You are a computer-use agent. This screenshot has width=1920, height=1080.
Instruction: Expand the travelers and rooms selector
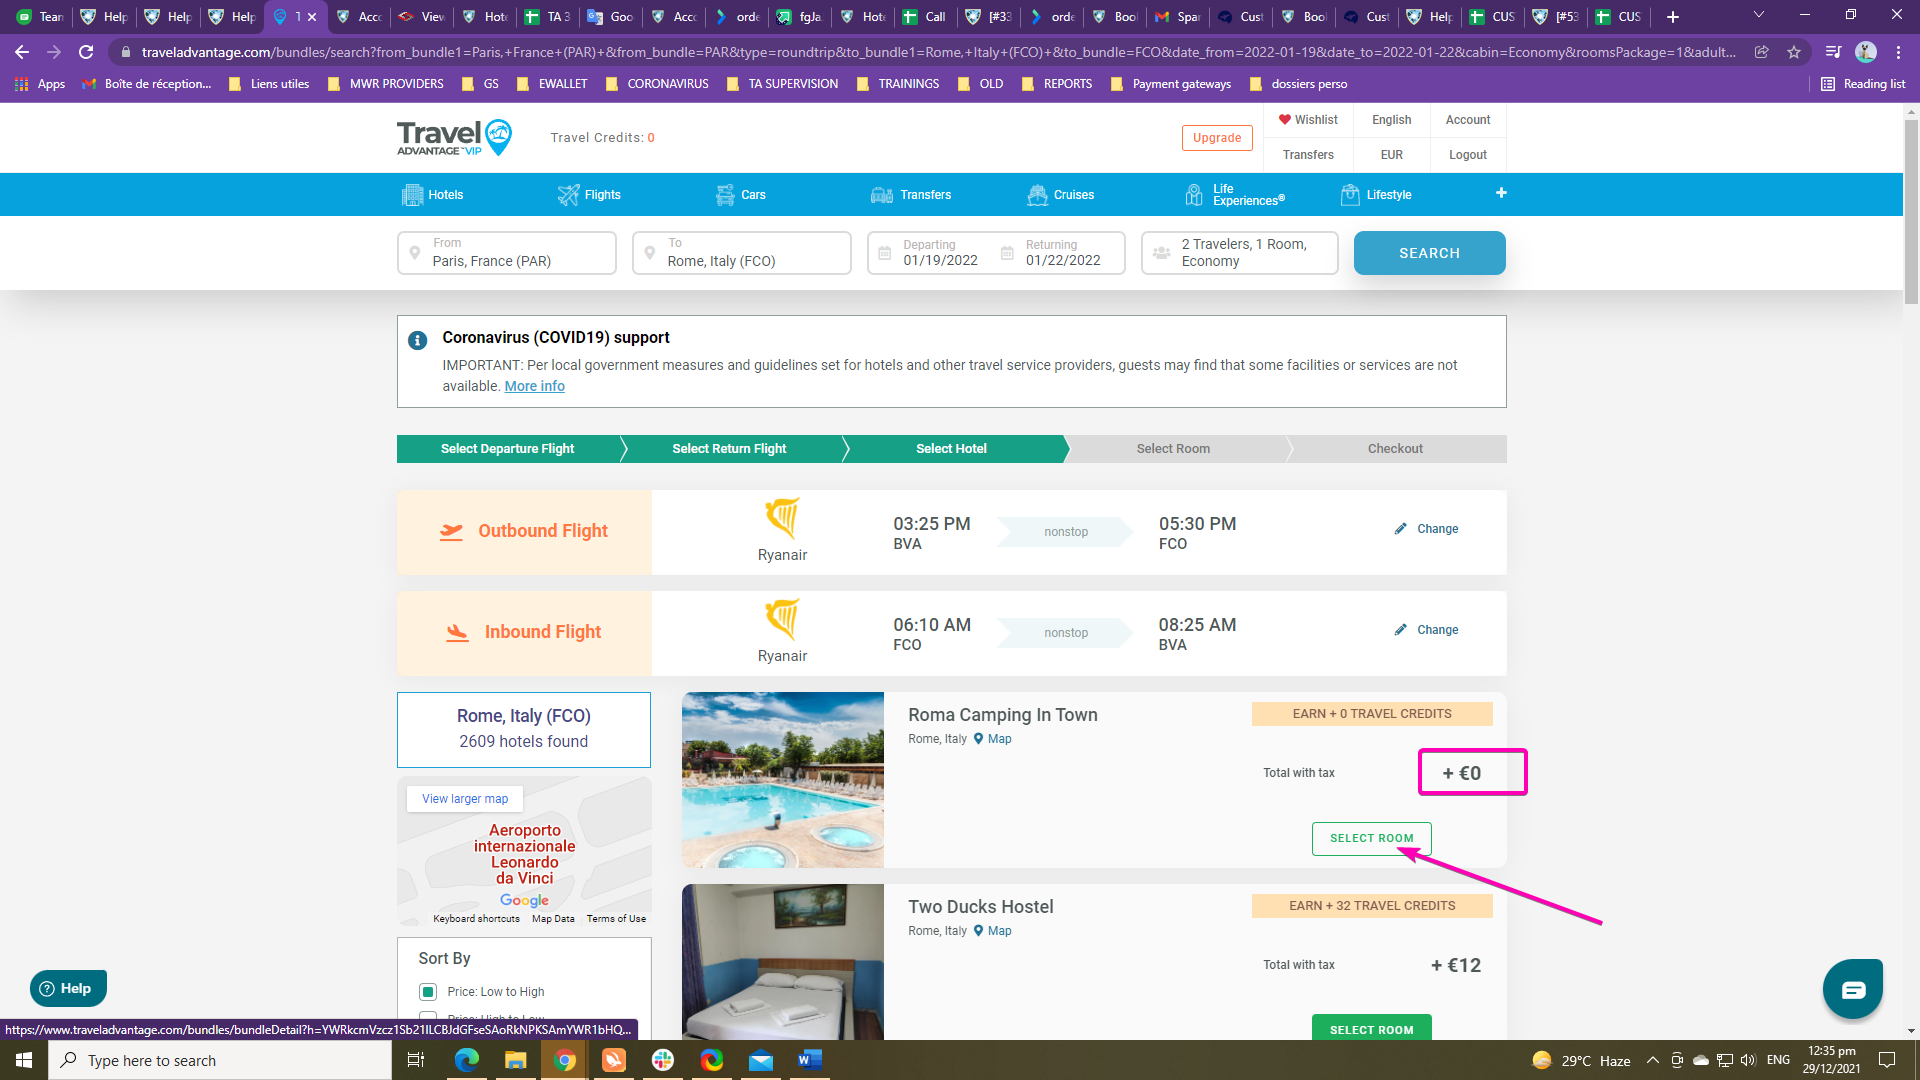coord(1239,253)
